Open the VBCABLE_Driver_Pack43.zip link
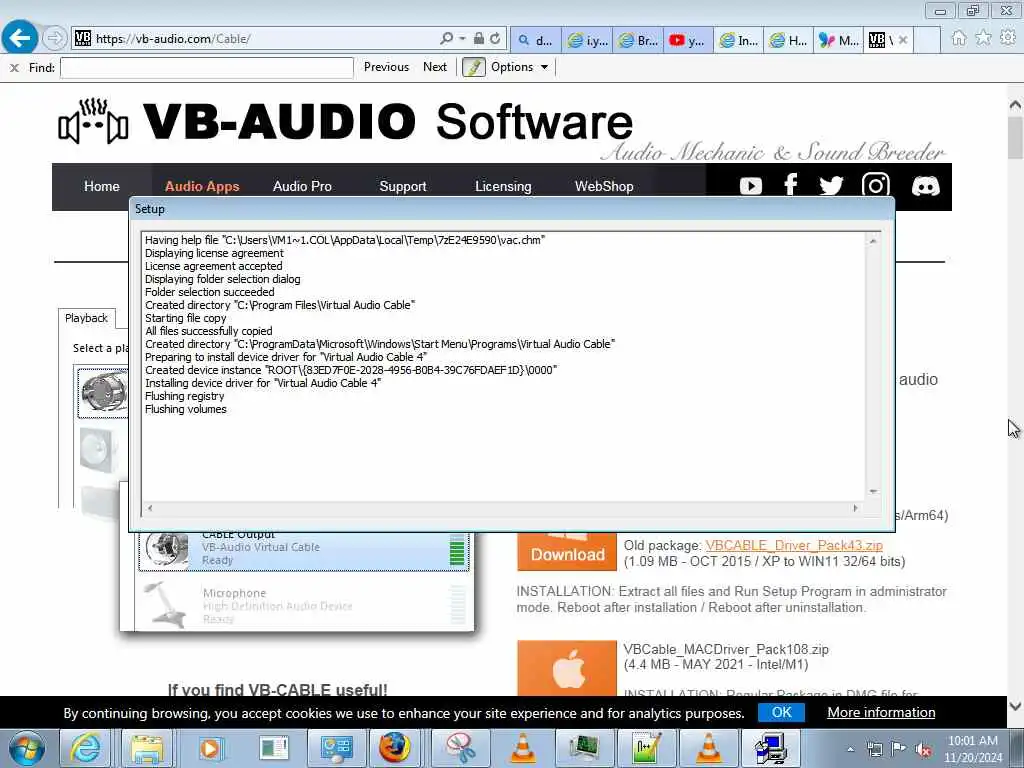This screenshot has height=768, width=1024. coord(793,545)
